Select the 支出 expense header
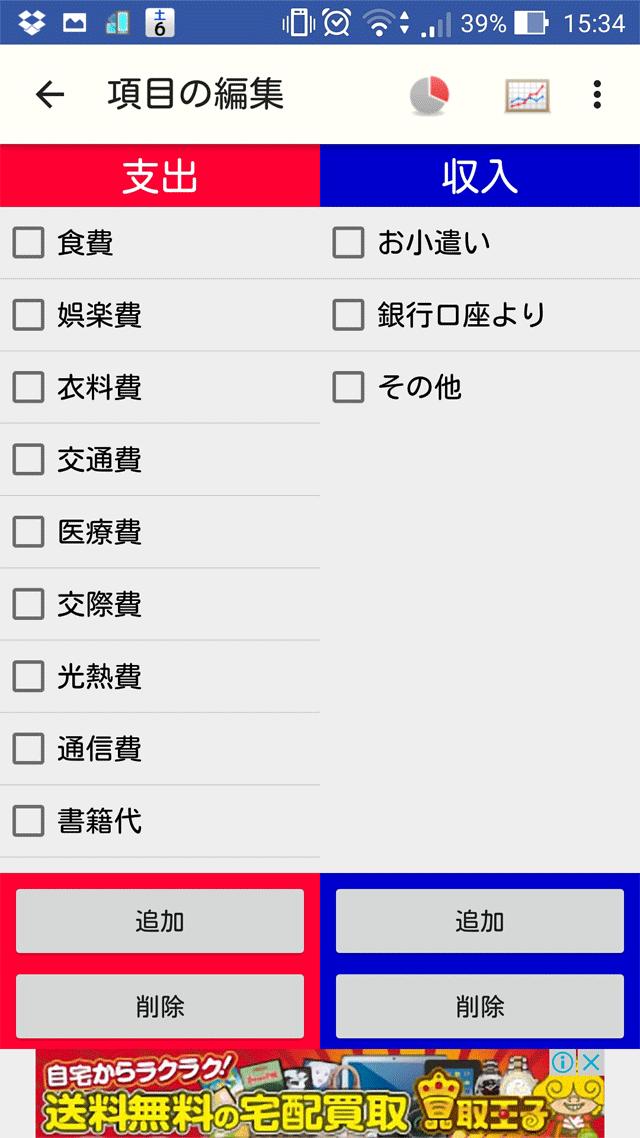The height and width of the screenshot is (1138, 640). [x=160, y=176]
